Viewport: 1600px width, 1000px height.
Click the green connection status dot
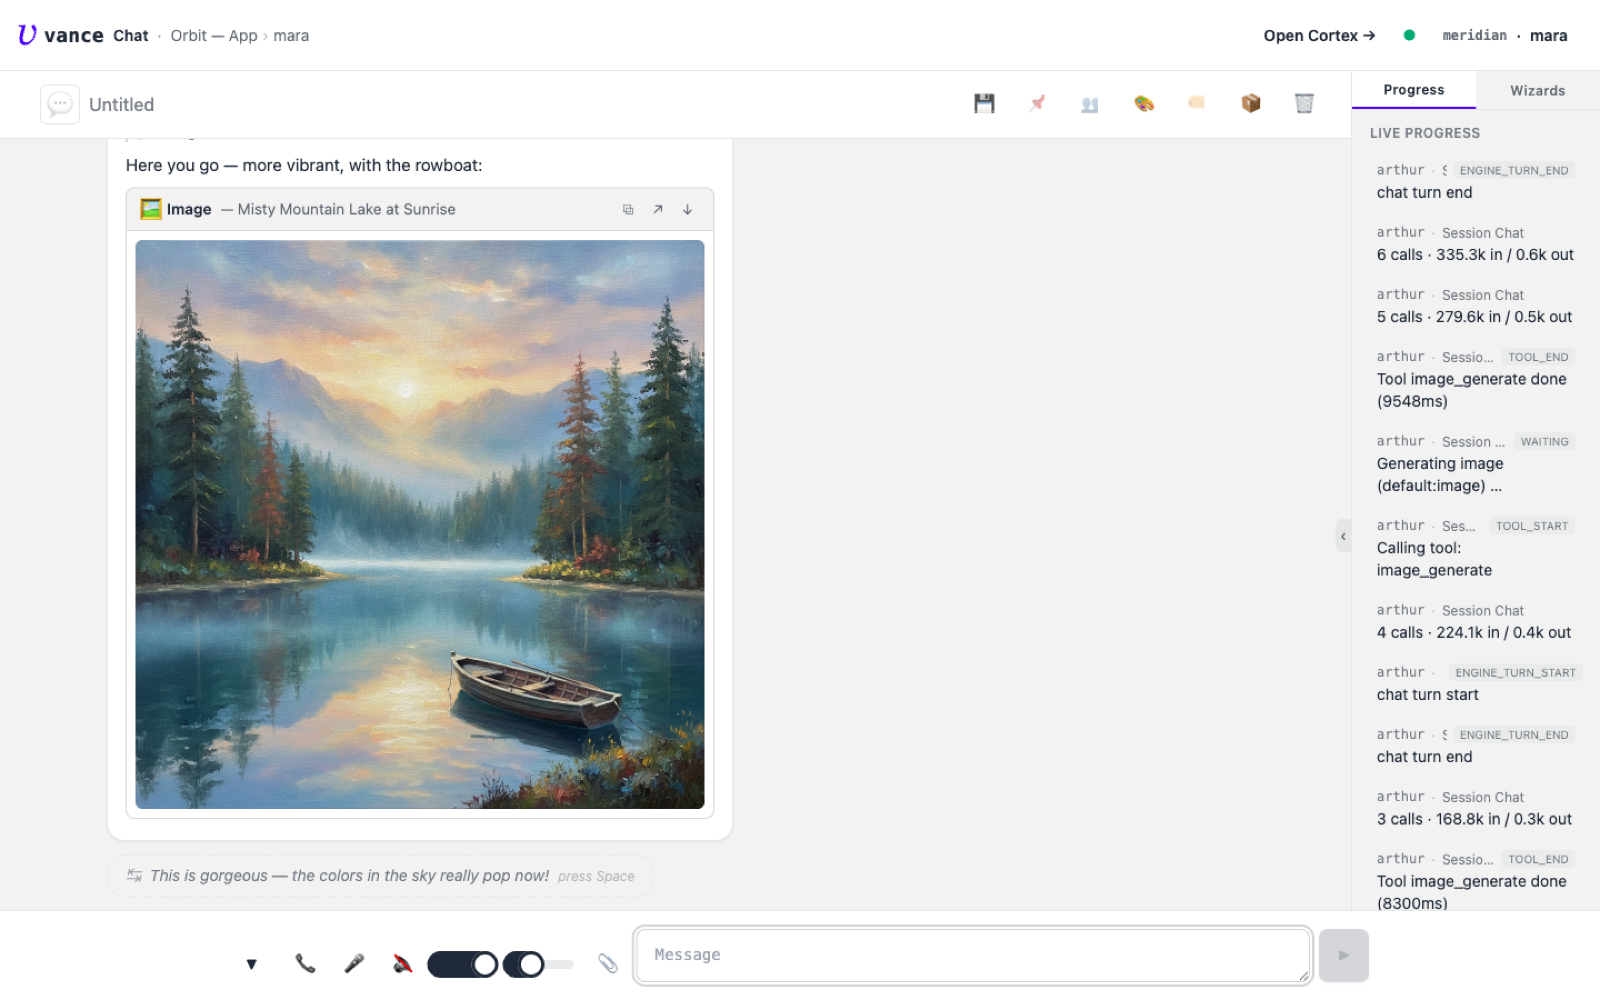1409,35
